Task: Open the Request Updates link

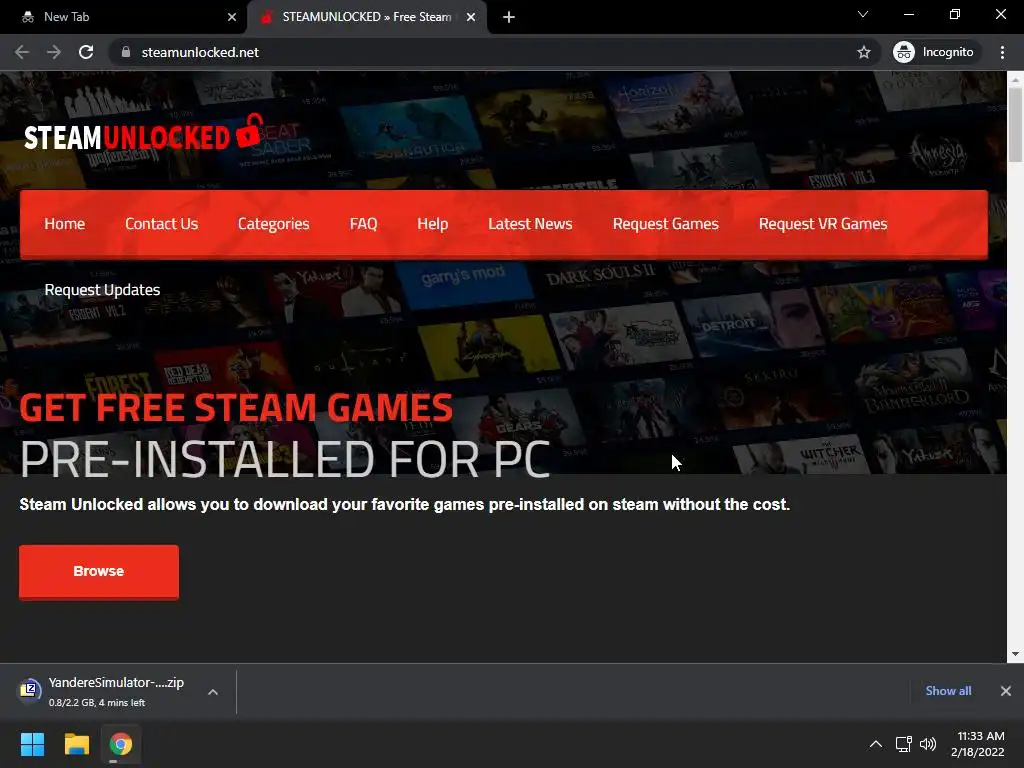Action: coord(102,290)
